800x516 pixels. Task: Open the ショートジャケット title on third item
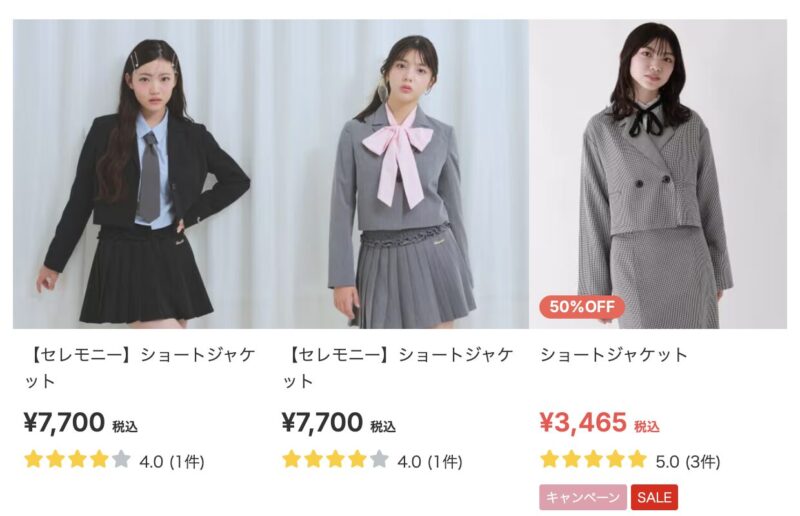[614, 355]
